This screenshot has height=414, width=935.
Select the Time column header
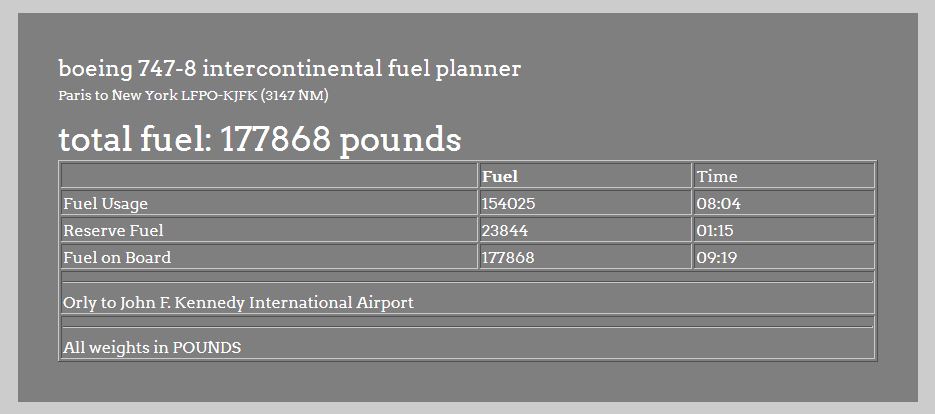(x=717, y=177)
